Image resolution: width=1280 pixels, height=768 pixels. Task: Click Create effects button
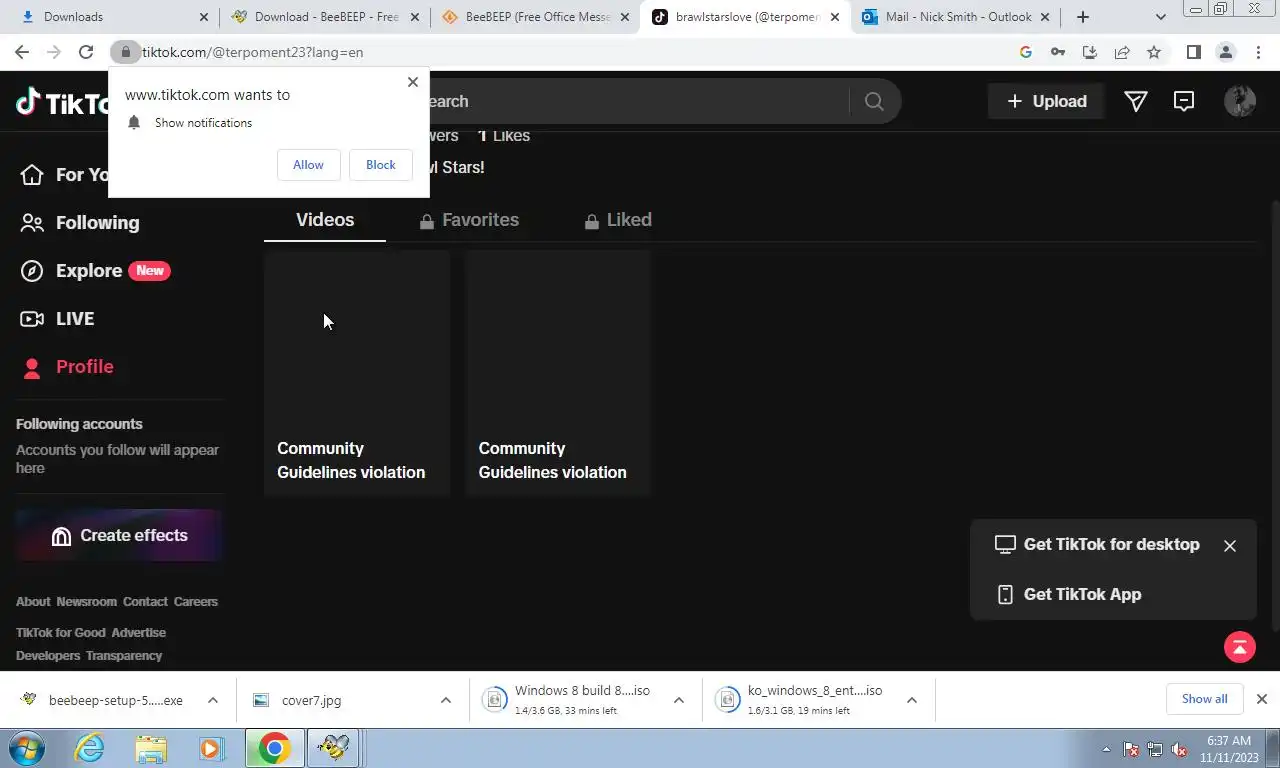point(119,536)
